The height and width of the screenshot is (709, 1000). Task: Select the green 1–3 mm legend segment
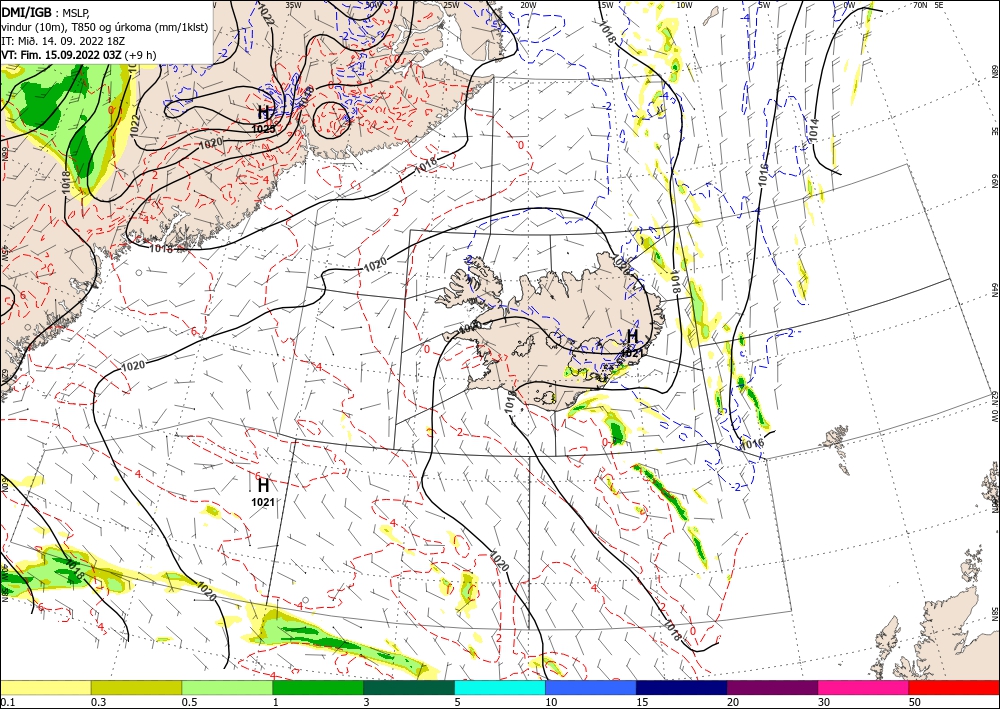tap(318, 687)
